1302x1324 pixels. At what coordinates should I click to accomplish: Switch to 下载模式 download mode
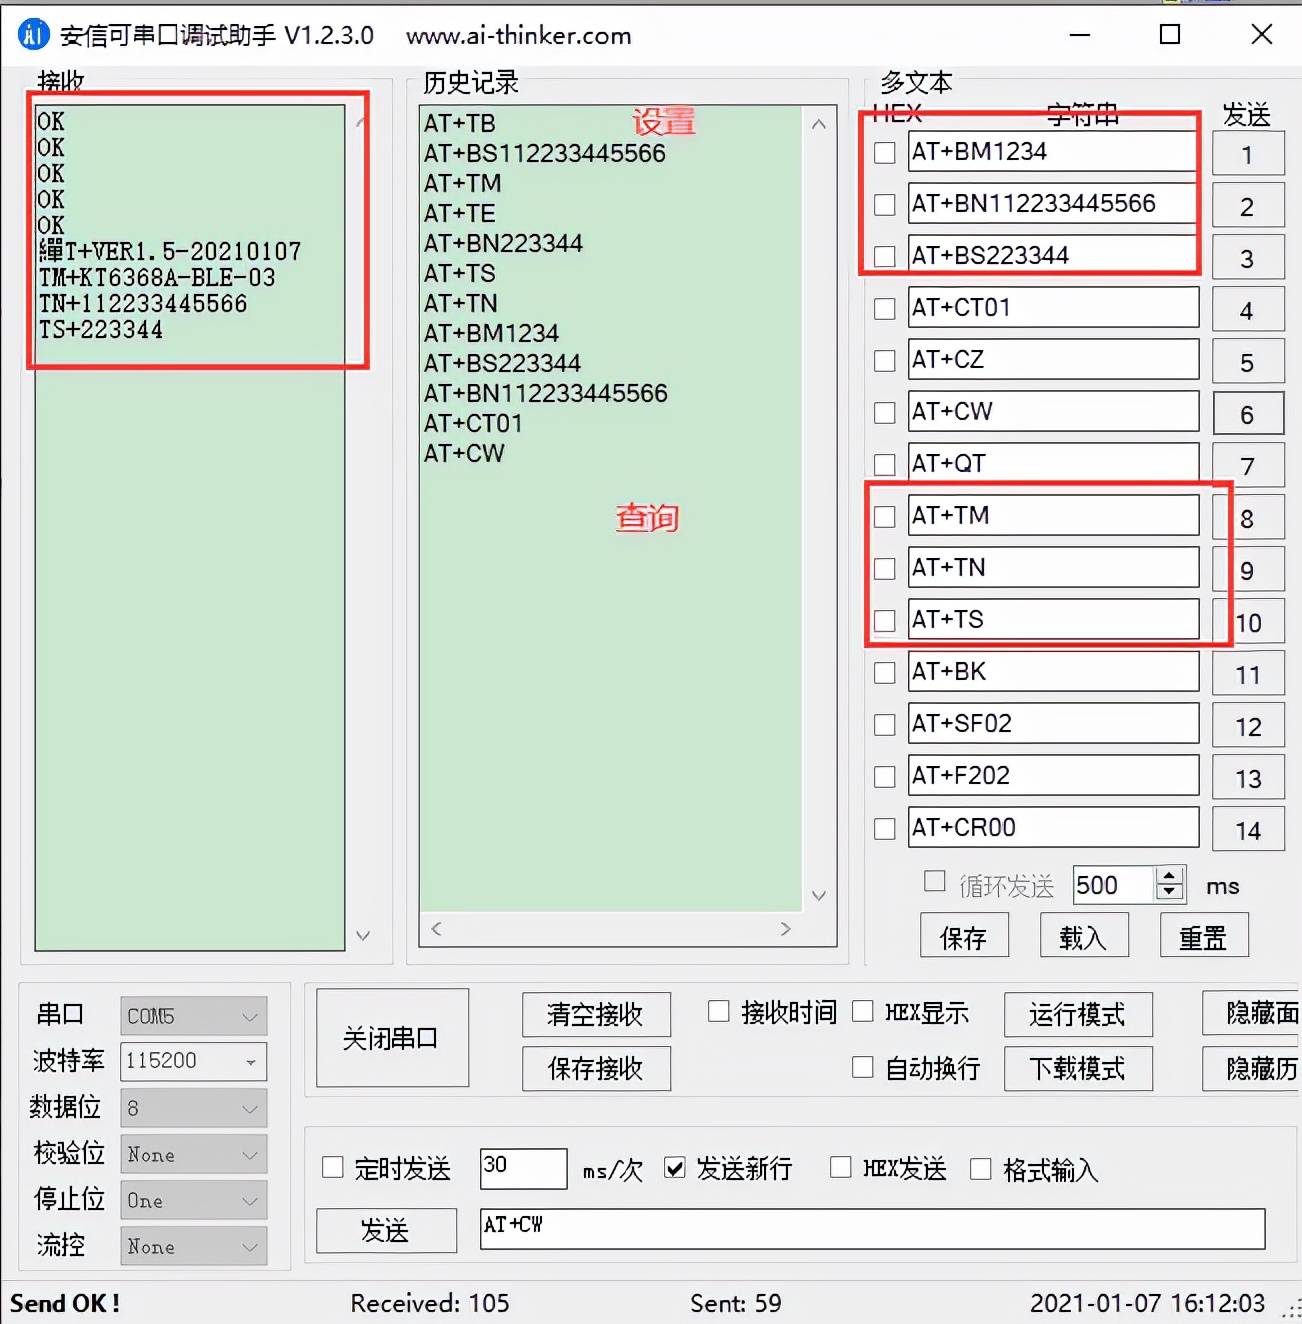(1078, 1068)
